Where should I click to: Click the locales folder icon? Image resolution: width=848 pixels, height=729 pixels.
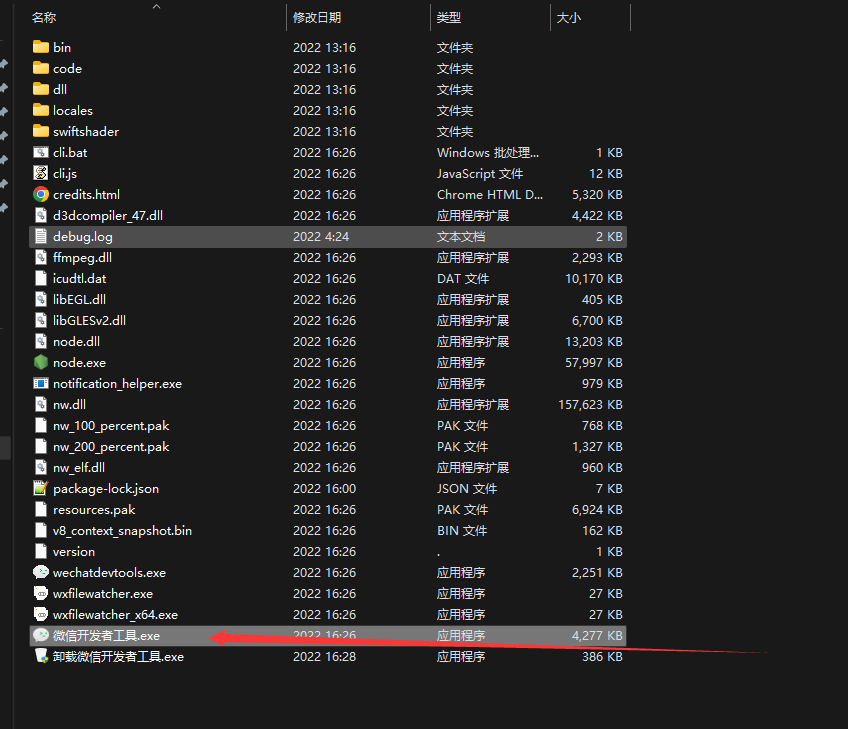pos(41,110)
